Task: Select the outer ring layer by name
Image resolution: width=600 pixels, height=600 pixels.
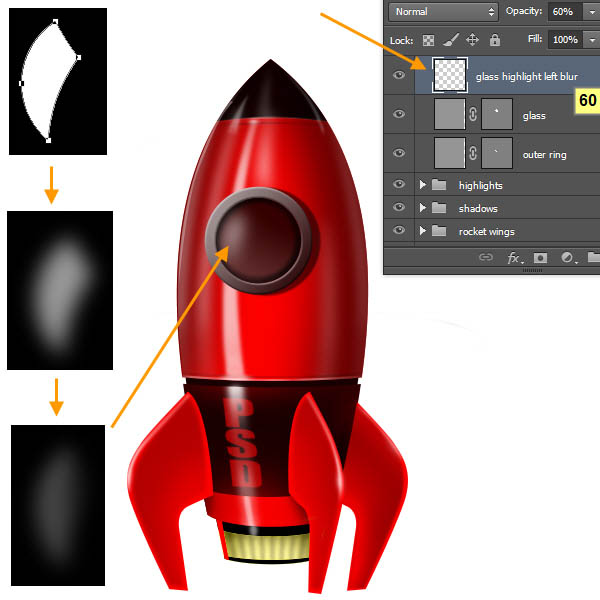Action: (547, 154)
